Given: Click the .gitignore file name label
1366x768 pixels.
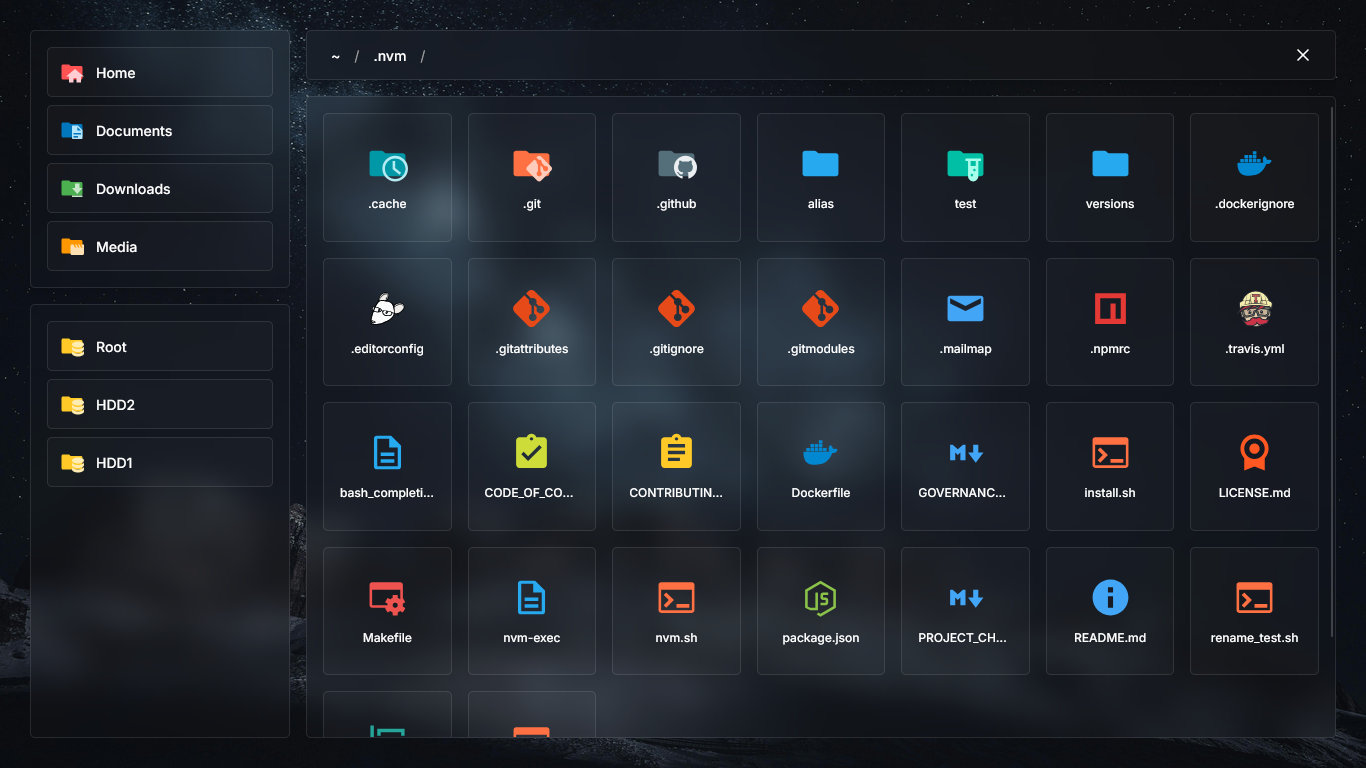Looking at the screenshot, I should coord(676,349).
